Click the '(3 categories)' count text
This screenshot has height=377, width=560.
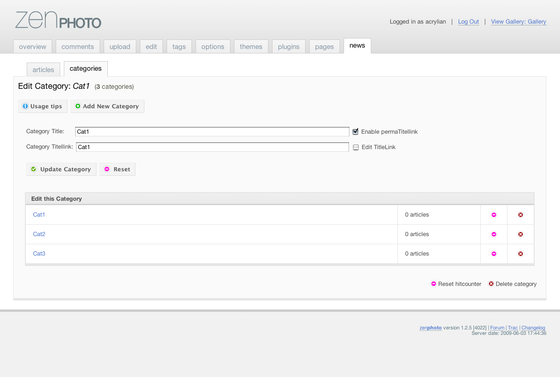click(114, 87)
